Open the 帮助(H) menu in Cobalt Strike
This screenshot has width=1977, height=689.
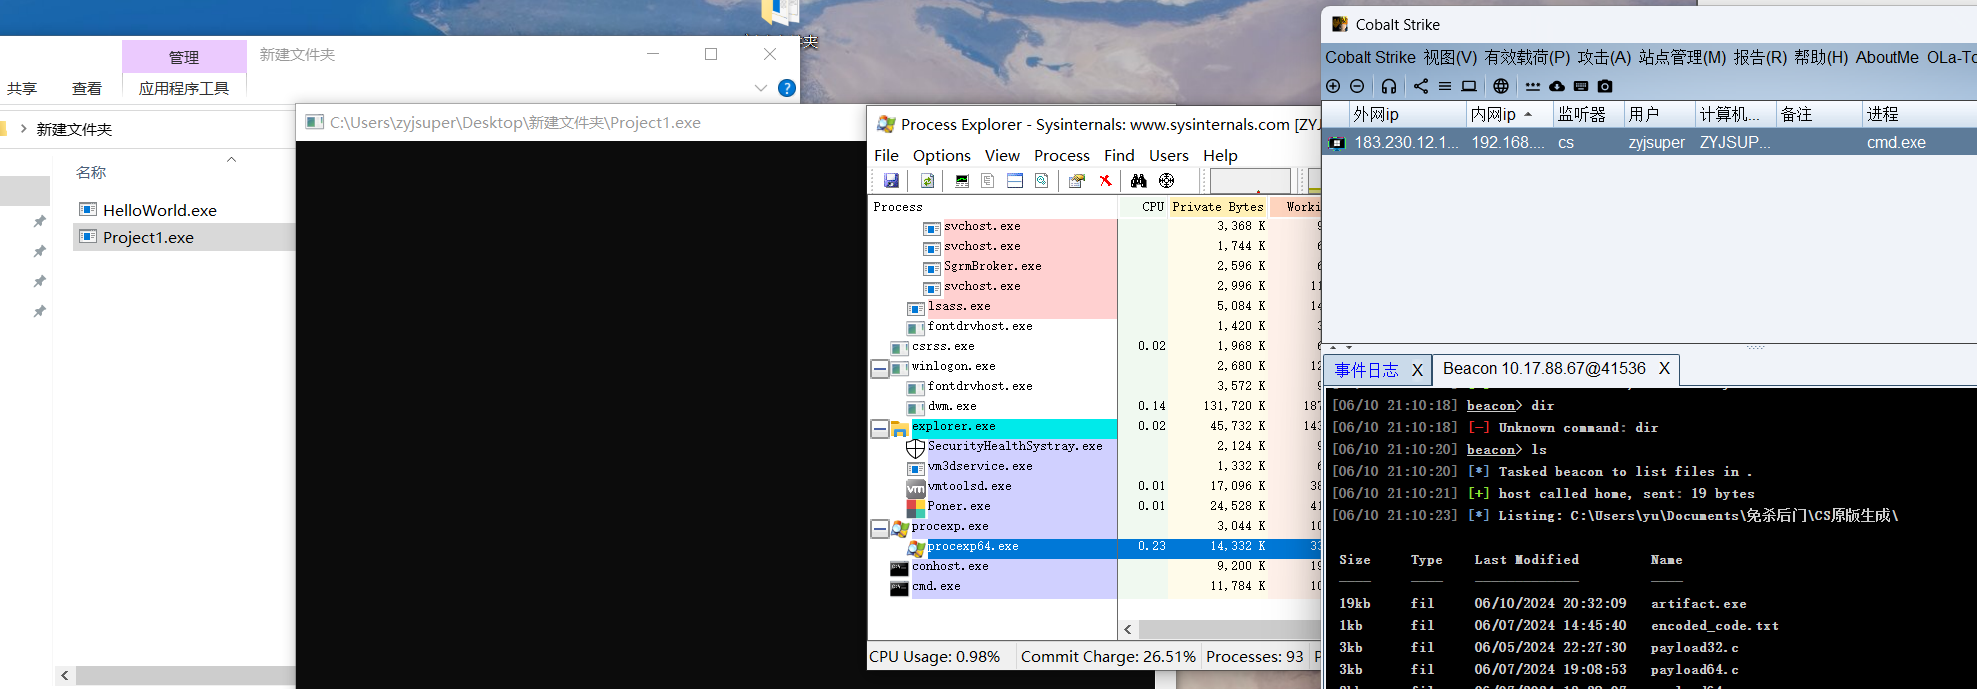click(1821, 57)
